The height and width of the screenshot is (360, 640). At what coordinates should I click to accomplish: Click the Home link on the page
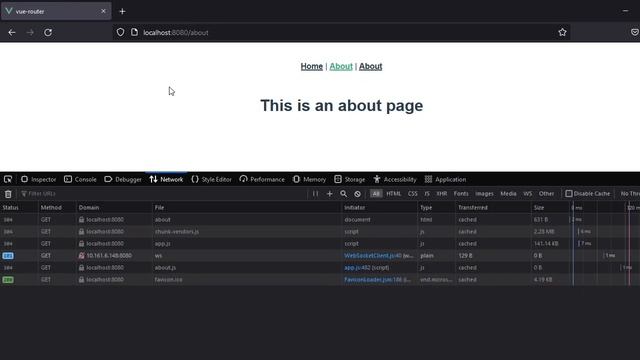311,67
